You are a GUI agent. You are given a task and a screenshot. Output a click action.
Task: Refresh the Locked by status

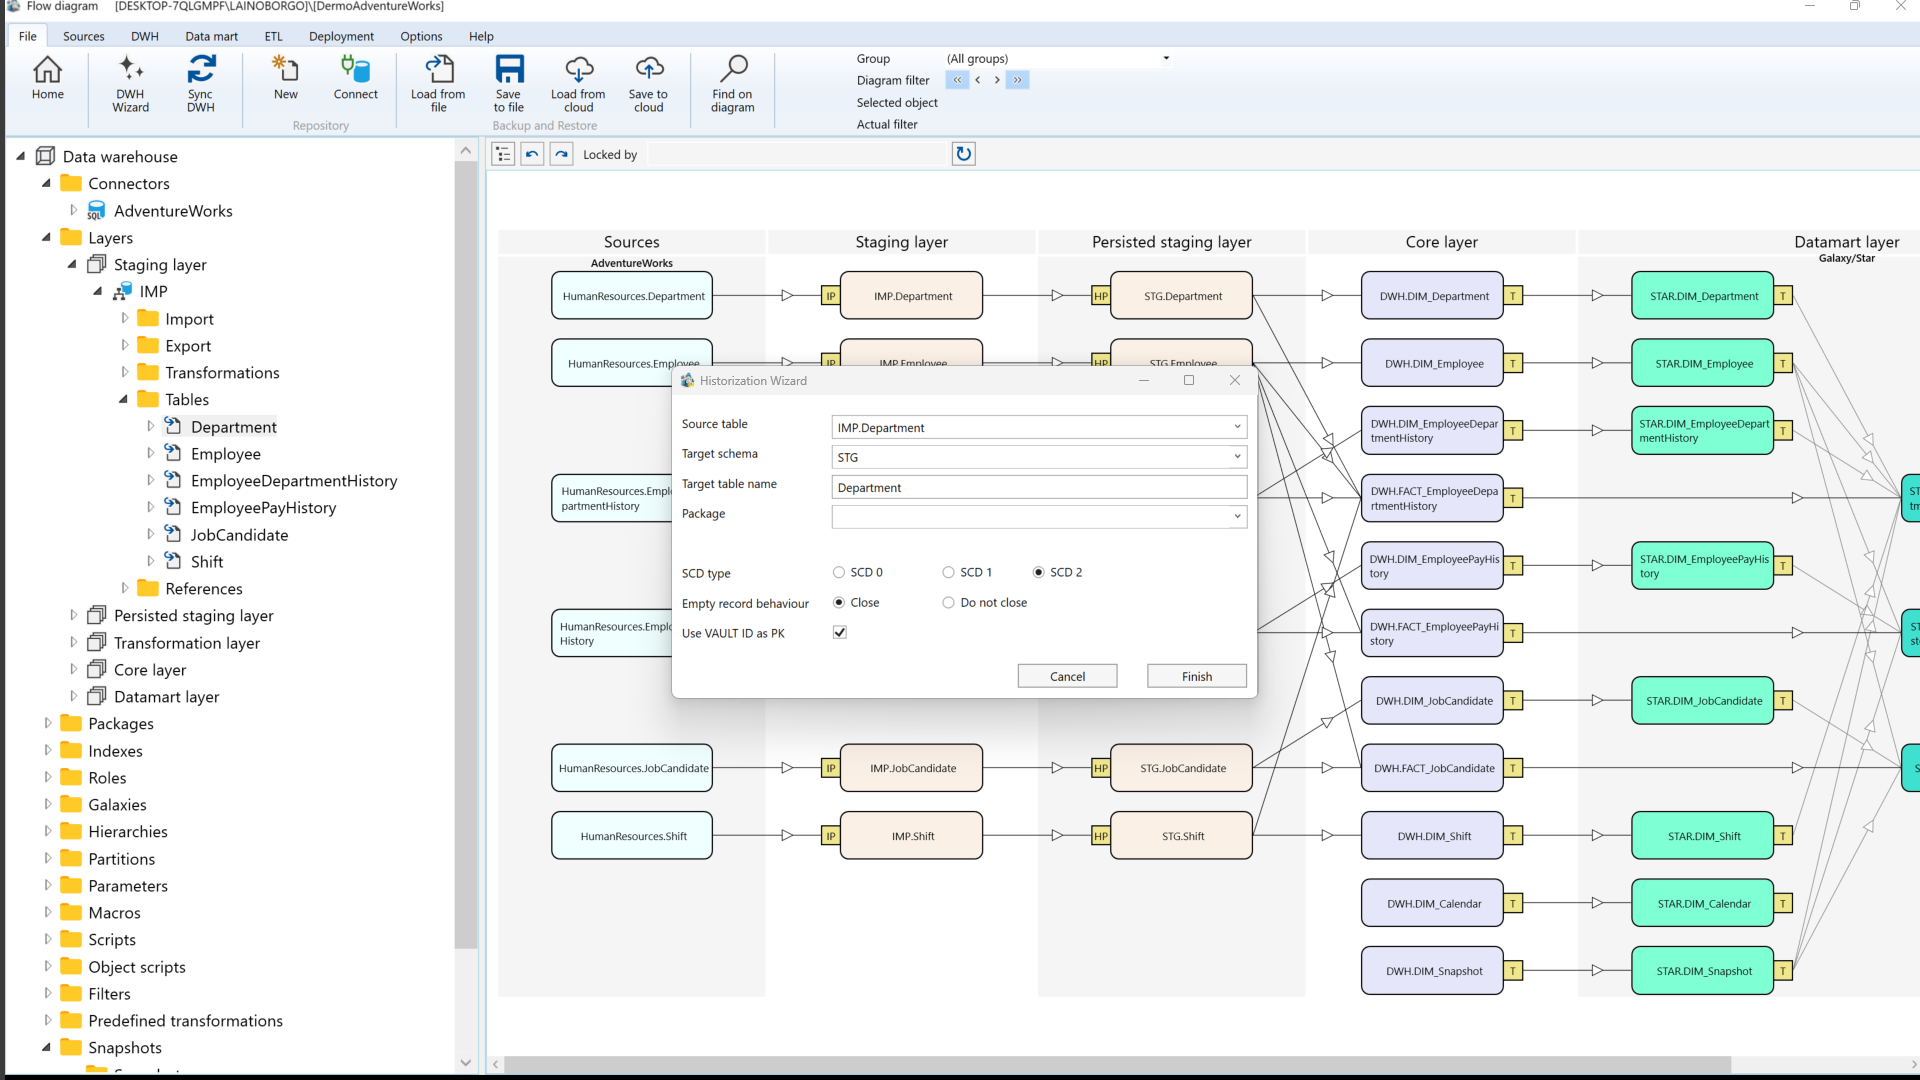click(963, 154)
